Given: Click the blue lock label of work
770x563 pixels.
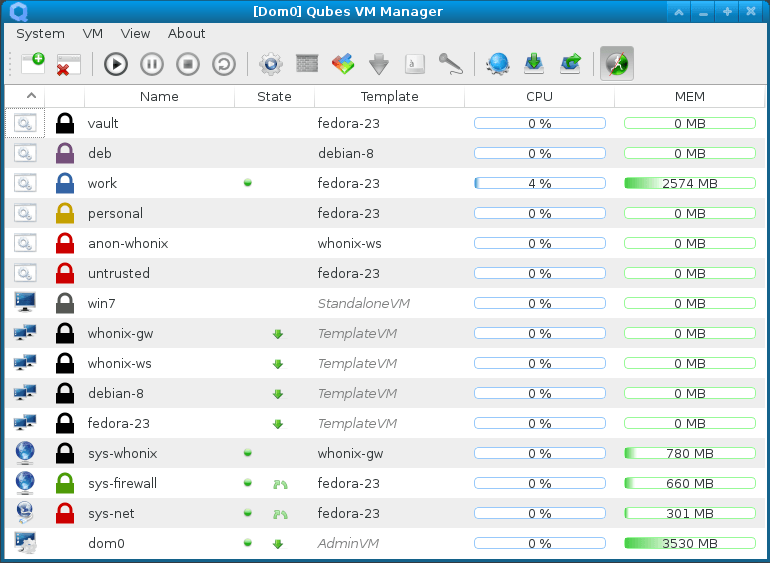Looking at the screenshot, I should (65, 183).
